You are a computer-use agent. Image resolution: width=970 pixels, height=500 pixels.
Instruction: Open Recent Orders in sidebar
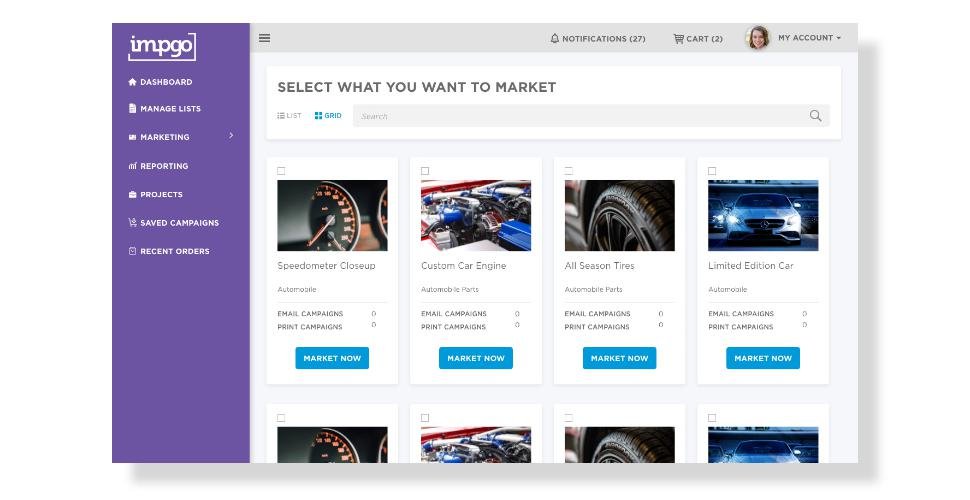point(169,251)
